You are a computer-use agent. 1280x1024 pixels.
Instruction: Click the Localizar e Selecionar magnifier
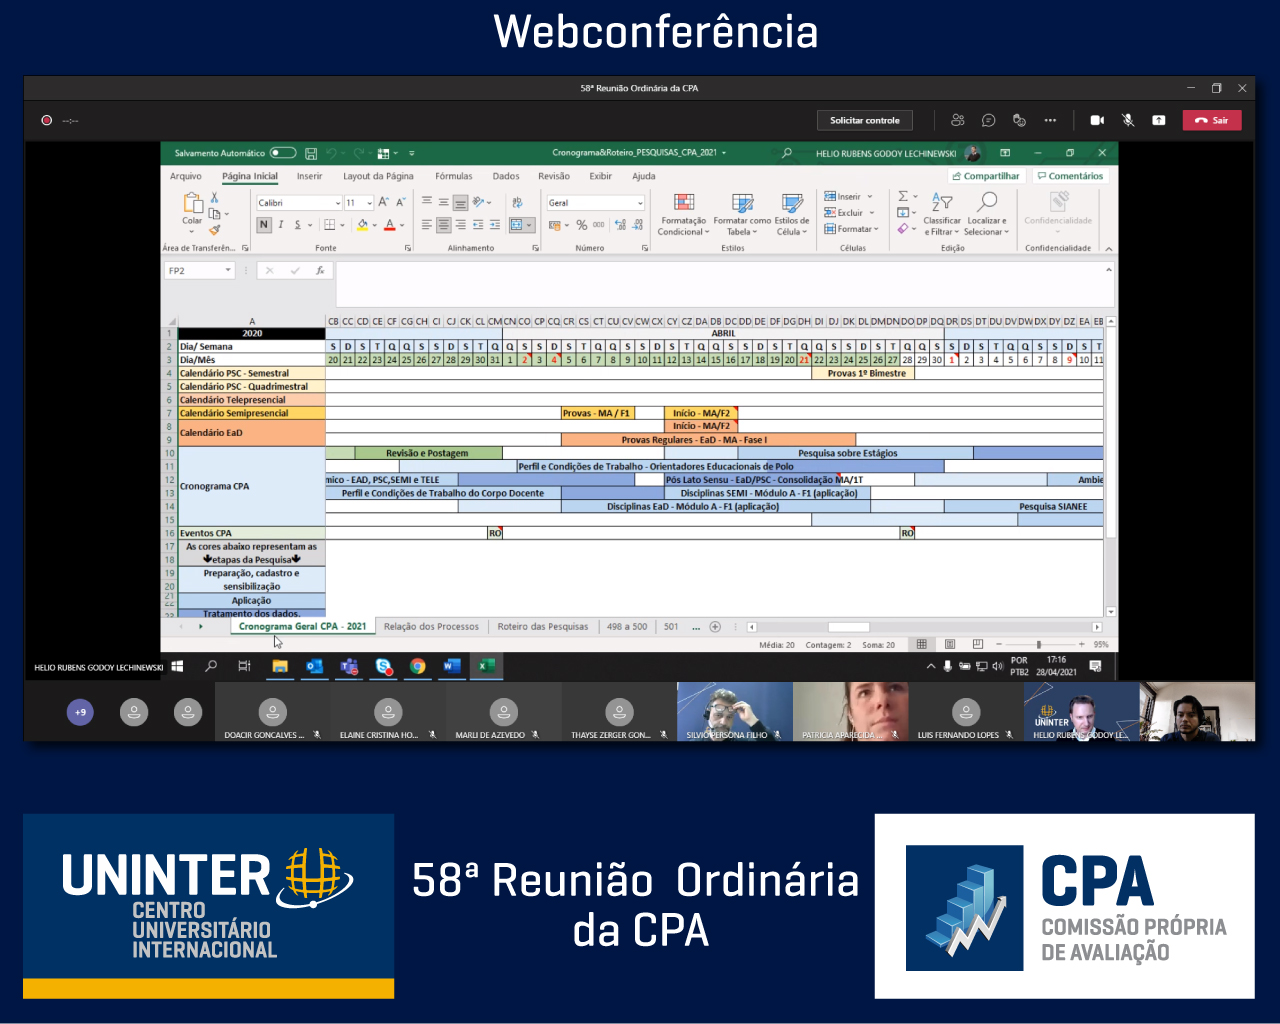[x=988, y=202]
